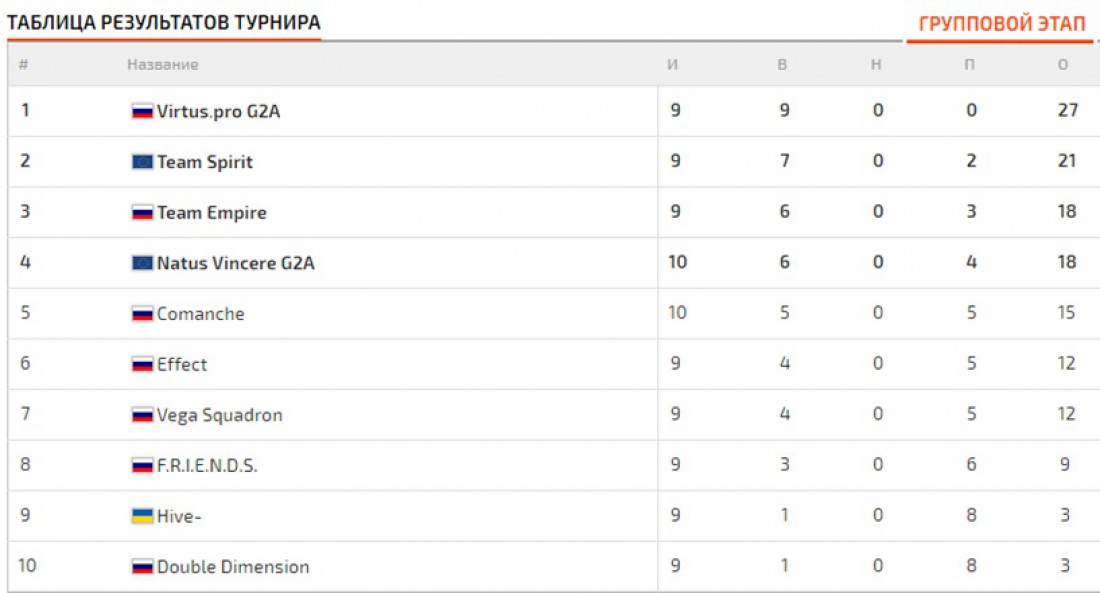The image size is (1100, 593).
Task: Select the Таблица результатов турнира tab
Action: (x=163, y=22)
